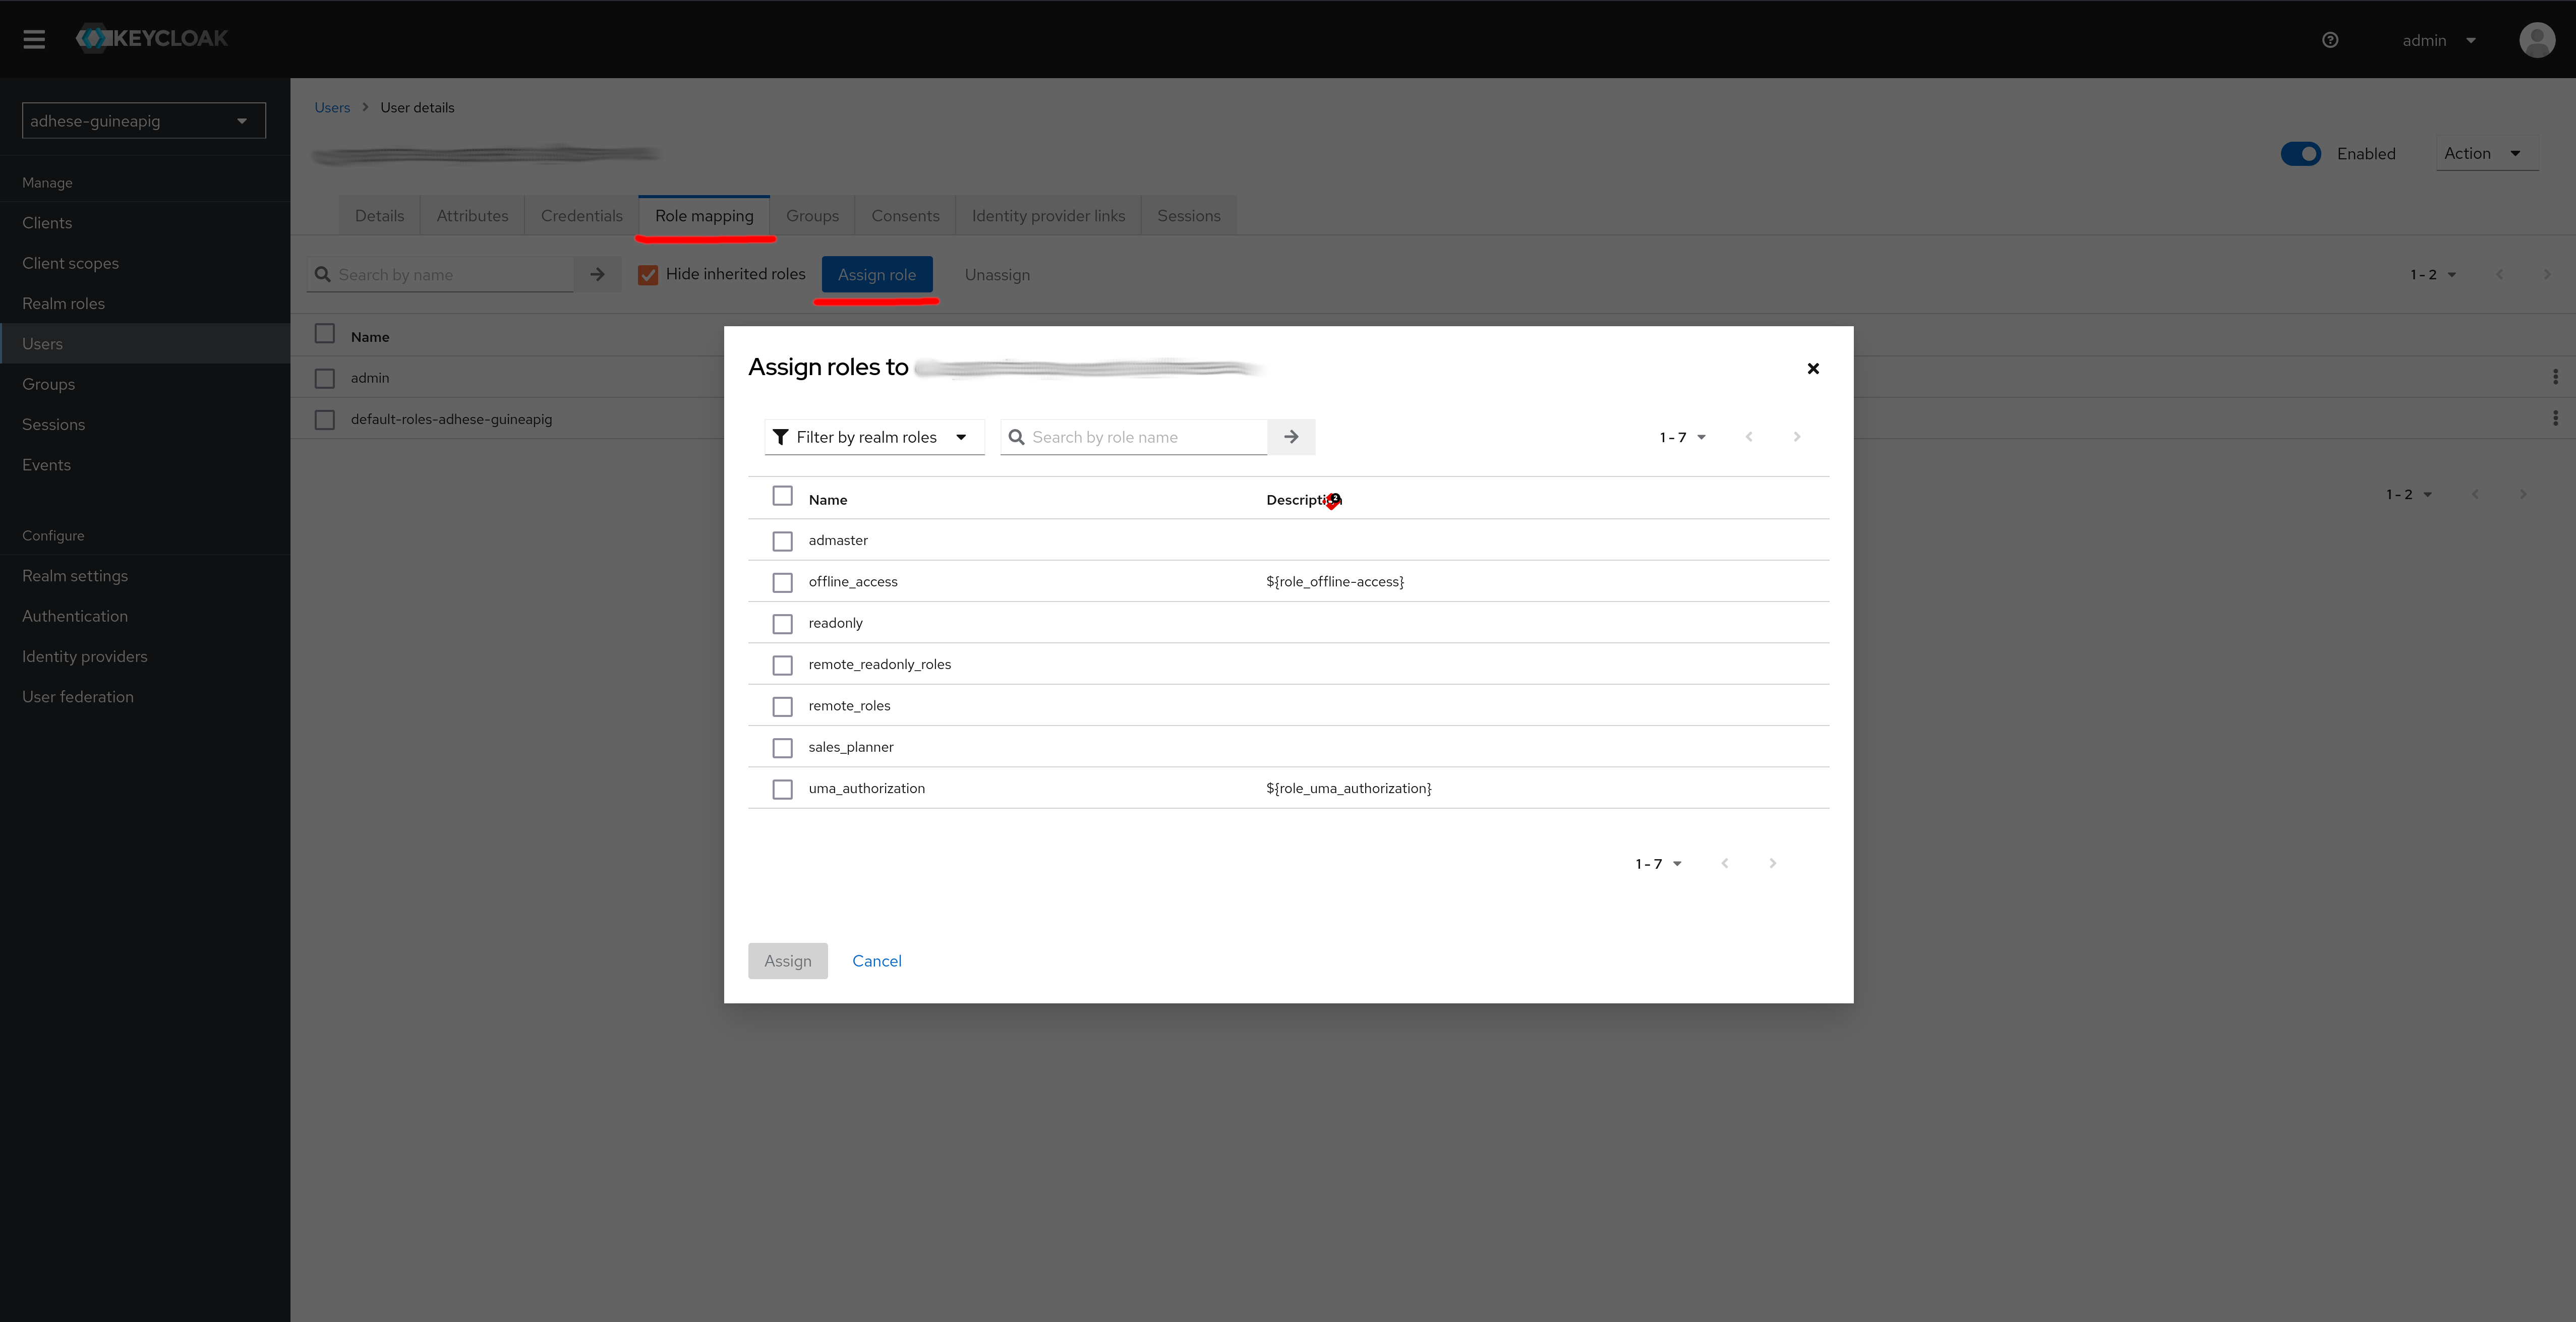This screenshot has width=2576, height=1322.
Task: Switch to the Credentials tab
Action: (x=581, y=216)
